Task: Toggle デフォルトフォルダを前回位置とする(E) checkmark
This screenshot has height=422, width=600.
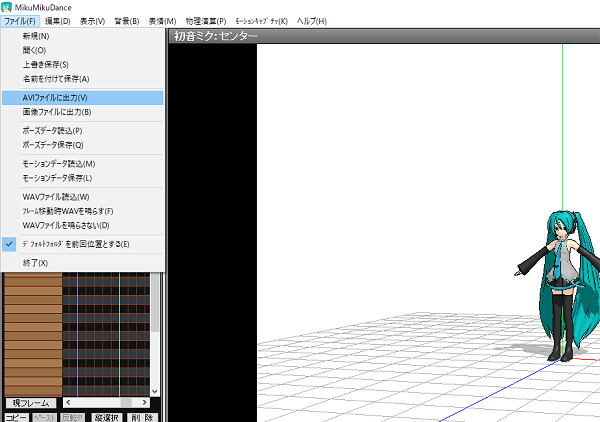Action: 83,244
